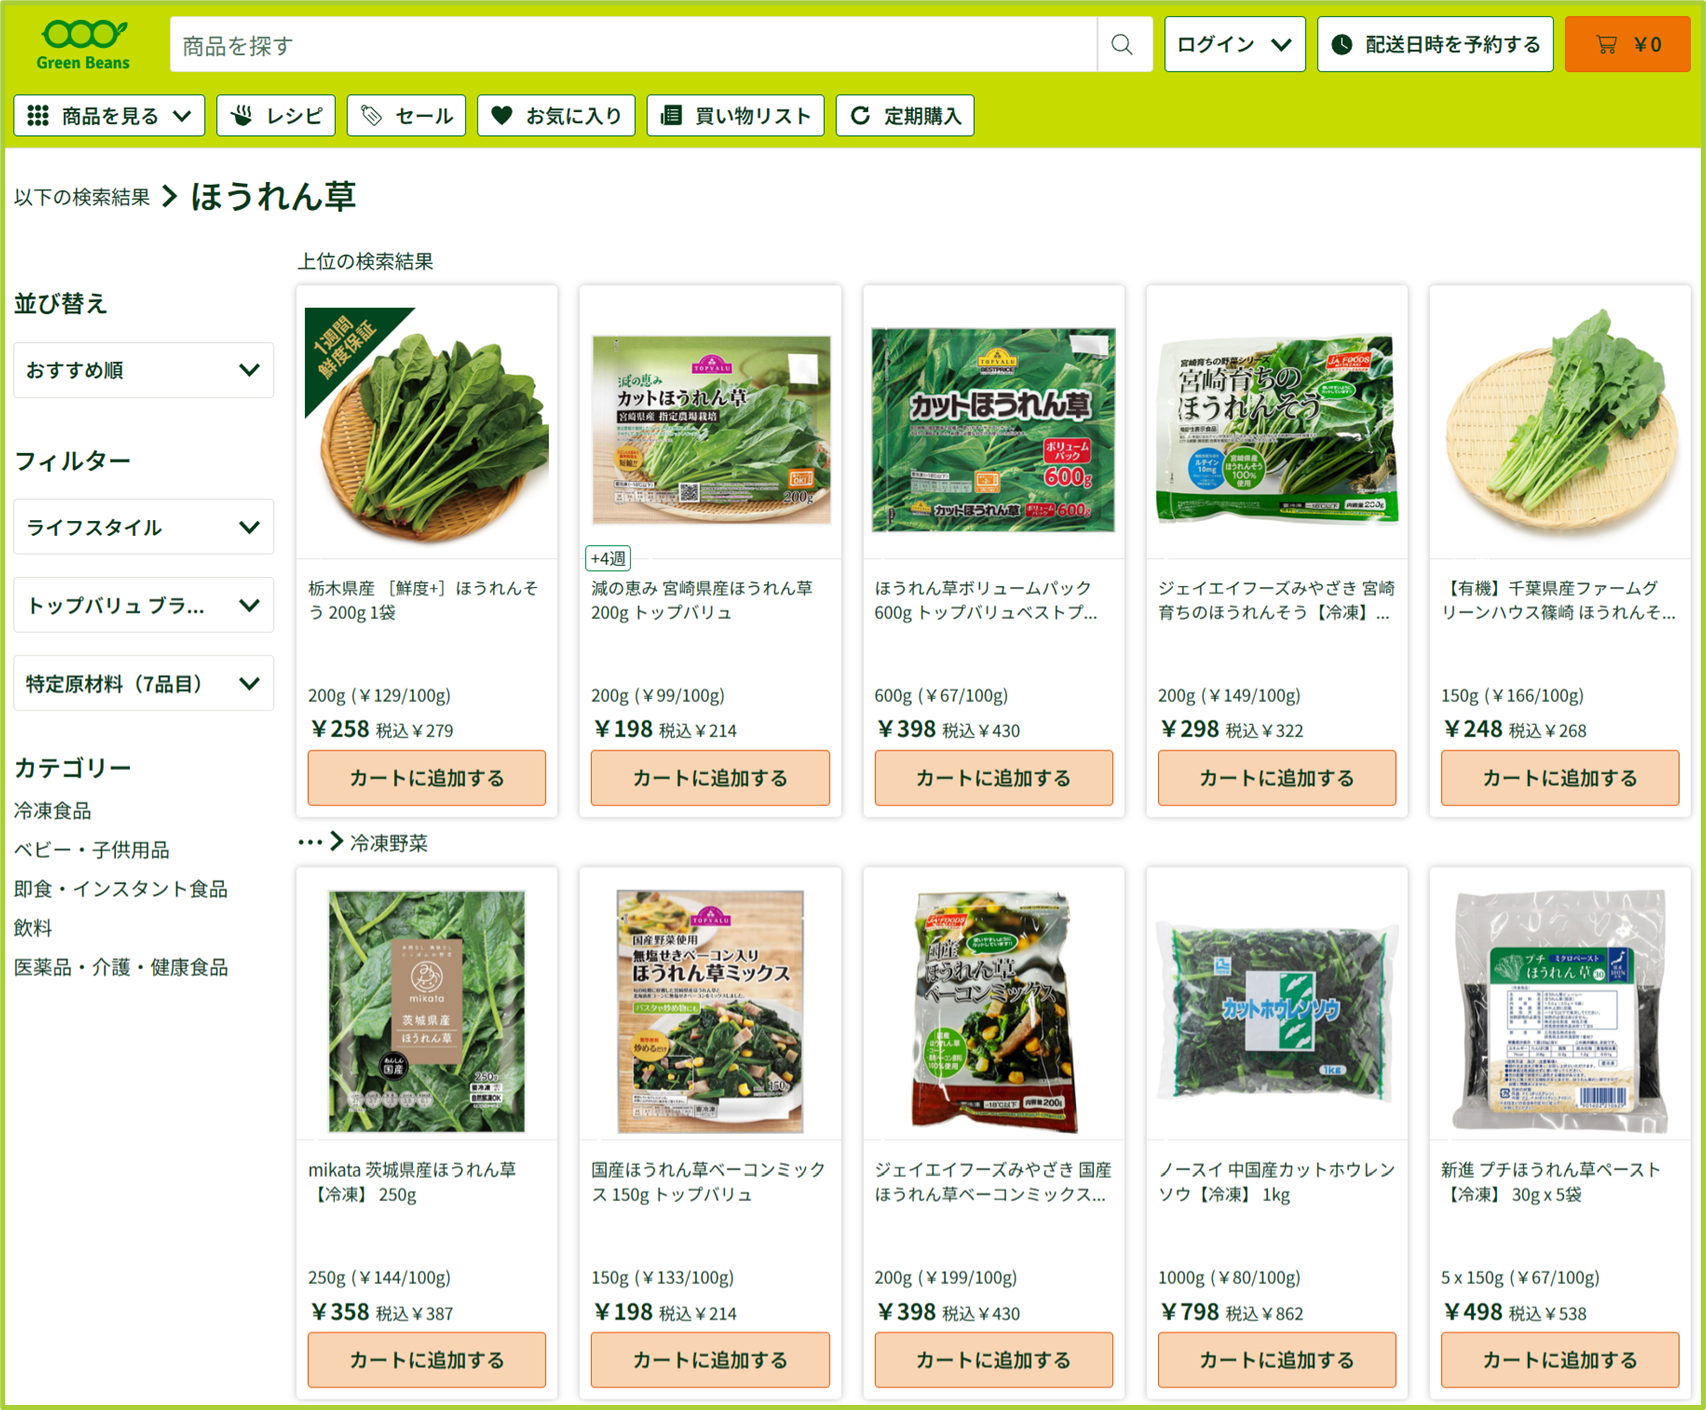Open product title mikata 茨城県産ほうれん草【冷凍】
This screenshot has width=1706, height=1410.
(412, 1182)
